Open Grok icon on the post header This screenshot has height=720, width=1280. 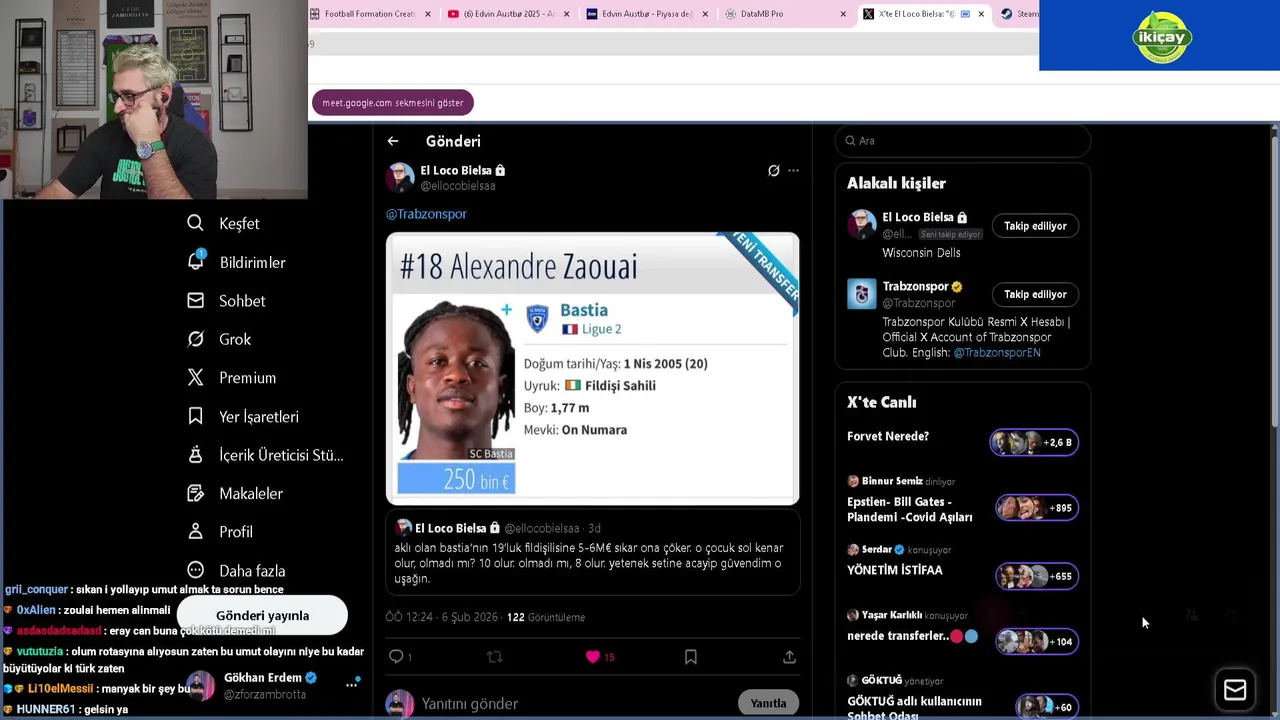pos(773,171)
